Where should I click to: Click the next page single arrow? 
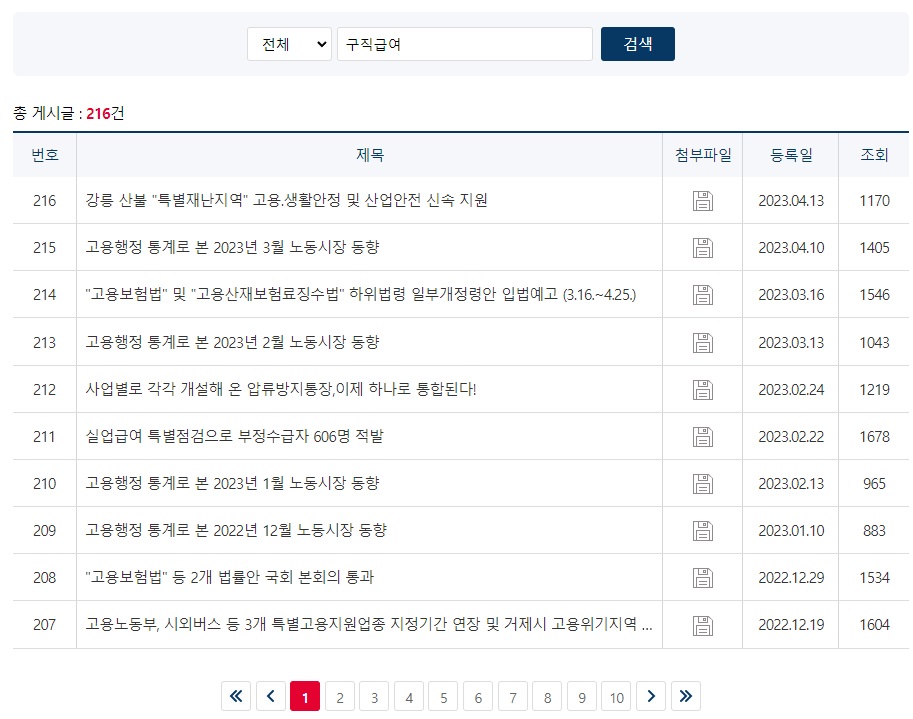click(651, 696)
